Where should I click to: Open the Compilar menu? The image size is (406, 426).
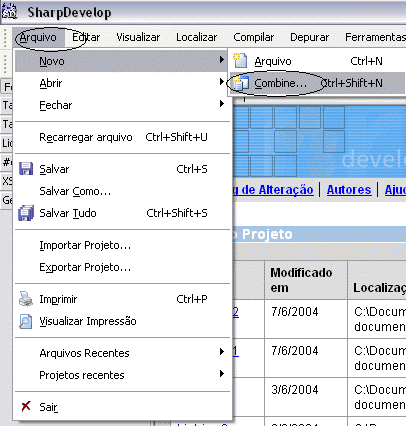click(x=254, y=37)
